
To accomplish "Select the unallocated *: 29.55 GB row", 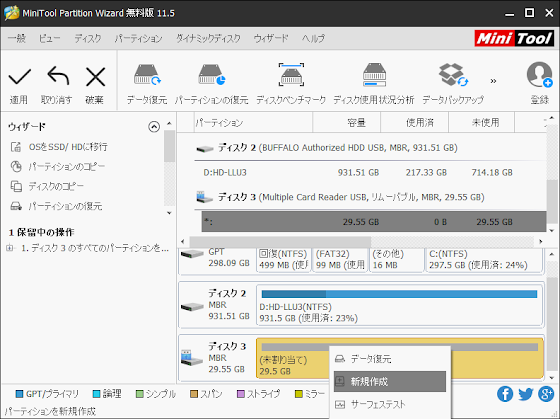I will 374,222.
